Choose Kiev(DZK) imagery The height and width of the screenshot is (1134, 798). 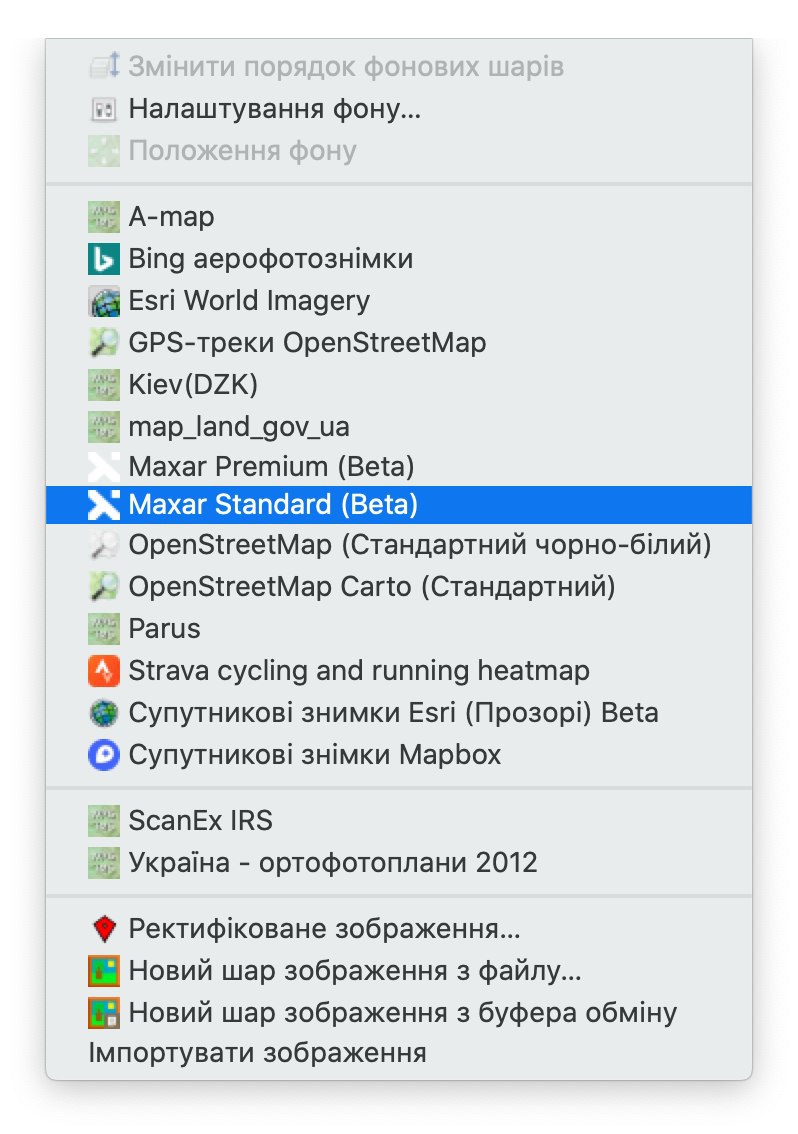(x=399, y=385)
